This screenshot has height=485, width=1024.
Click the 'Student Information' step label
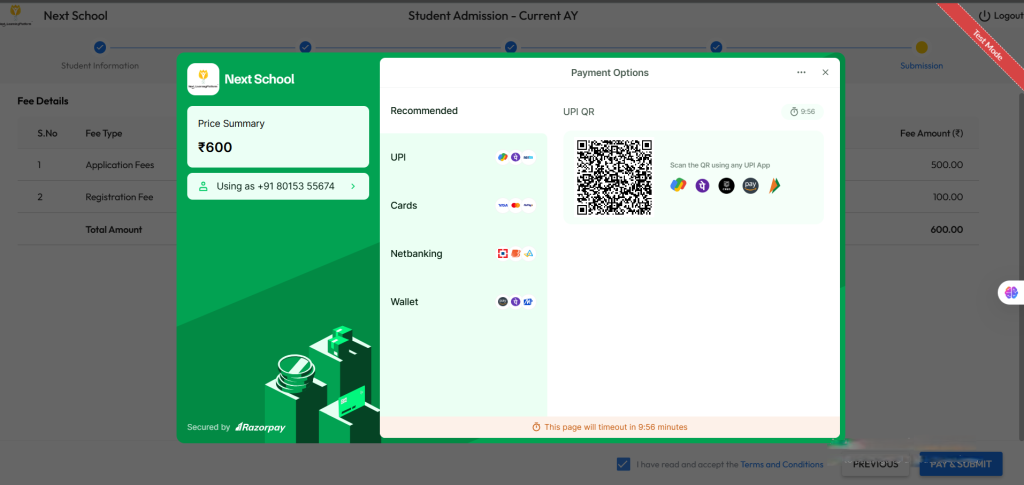click(100, 66)
